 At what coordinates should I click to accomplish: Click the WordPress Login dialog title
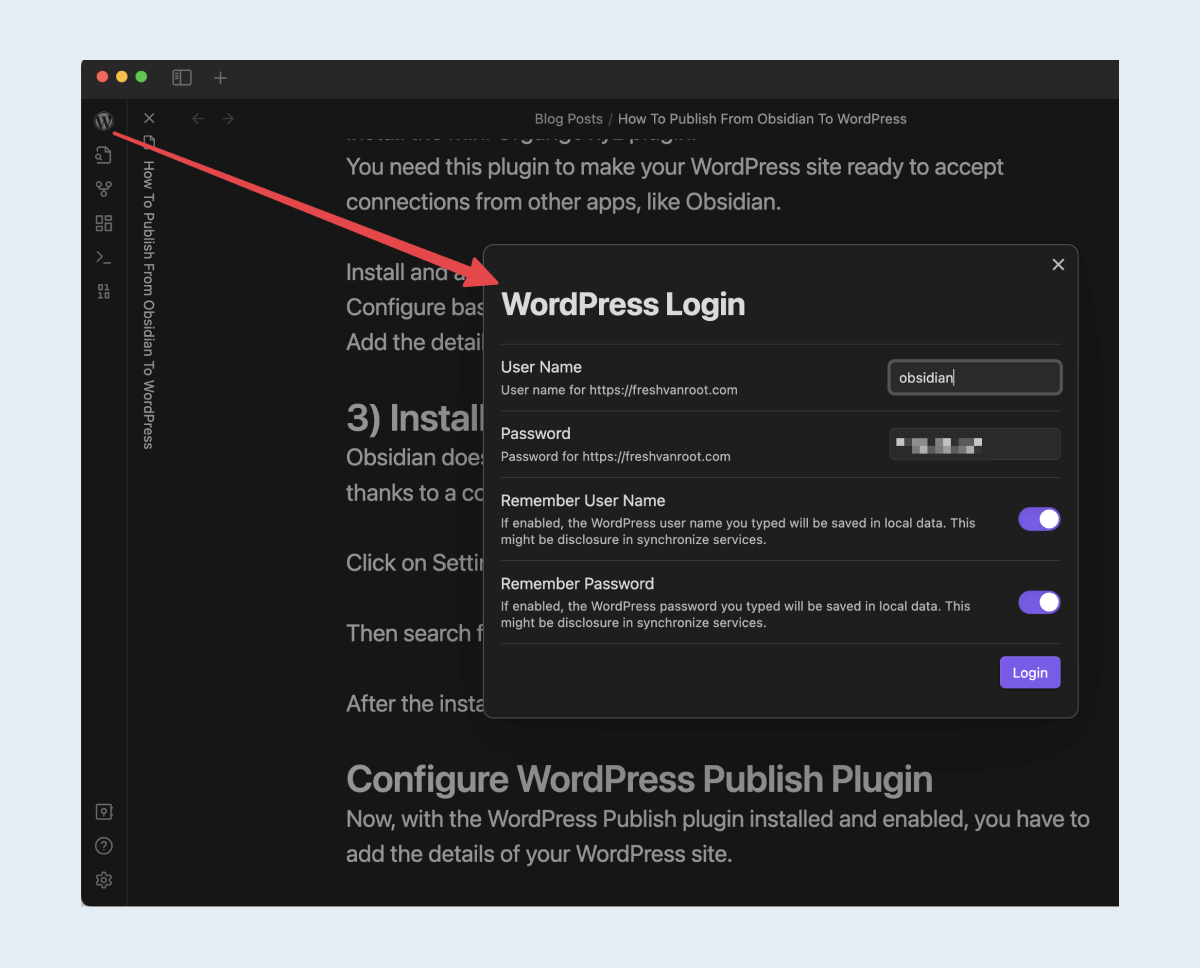(x=623, y=304)
